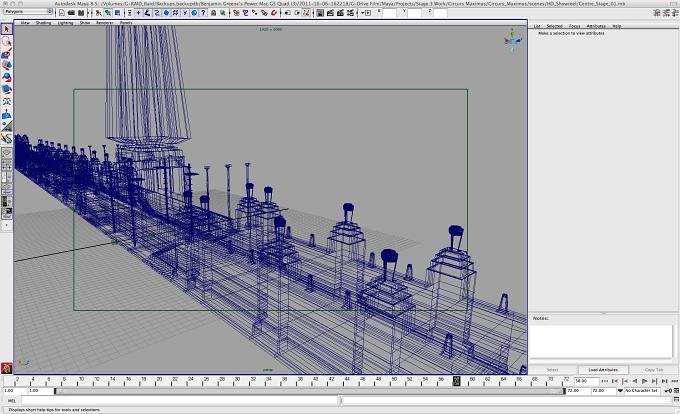The width and height of the screenshot is (680, 414).
Task: Click the Load Attributes button
Action: click(603, 370)
